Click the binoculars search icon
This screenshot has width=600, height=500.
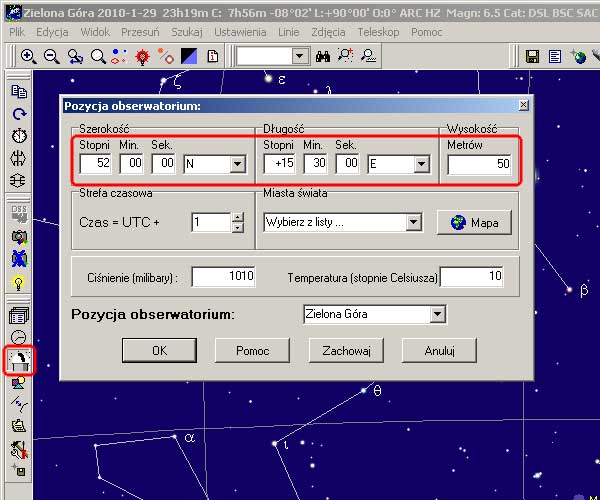323,57
